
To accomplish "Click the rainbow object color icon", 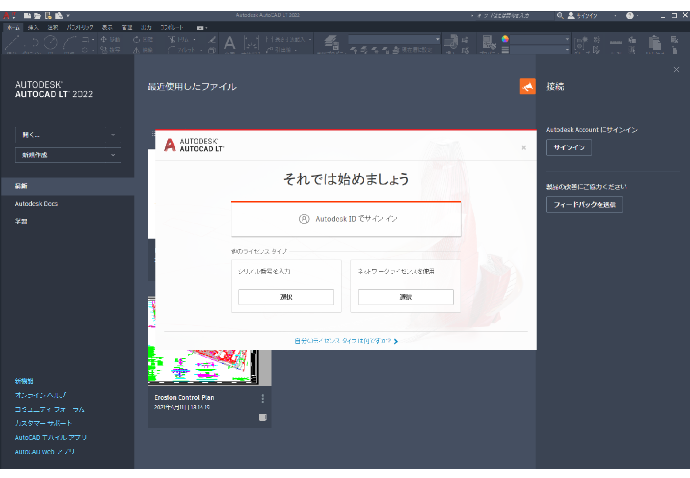I will [505, 39].
